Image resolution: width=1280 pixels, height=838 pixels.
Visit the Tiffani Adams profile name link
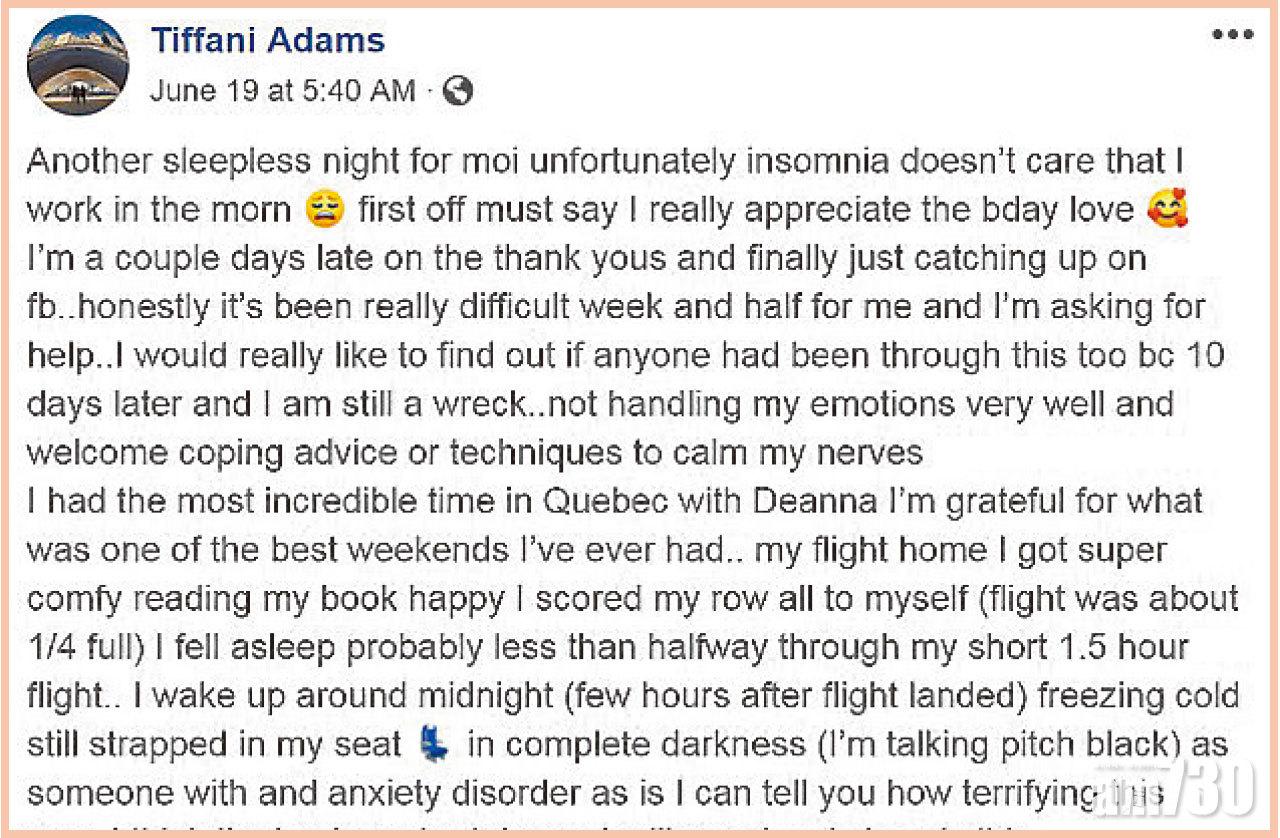pyautogui.click(x=267, y=41)
